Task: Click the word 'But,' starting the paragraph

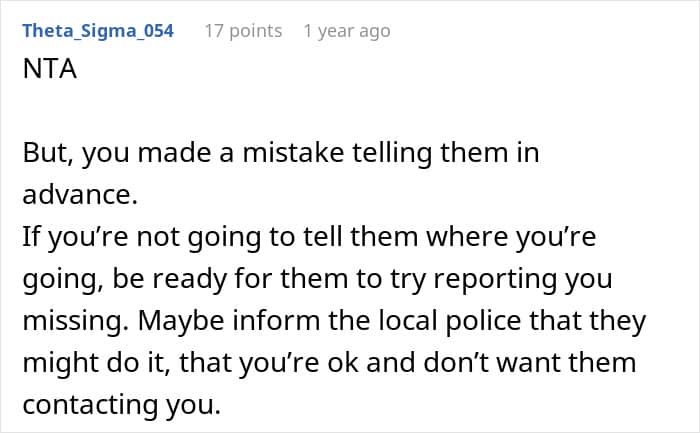Action: (46, 154)
